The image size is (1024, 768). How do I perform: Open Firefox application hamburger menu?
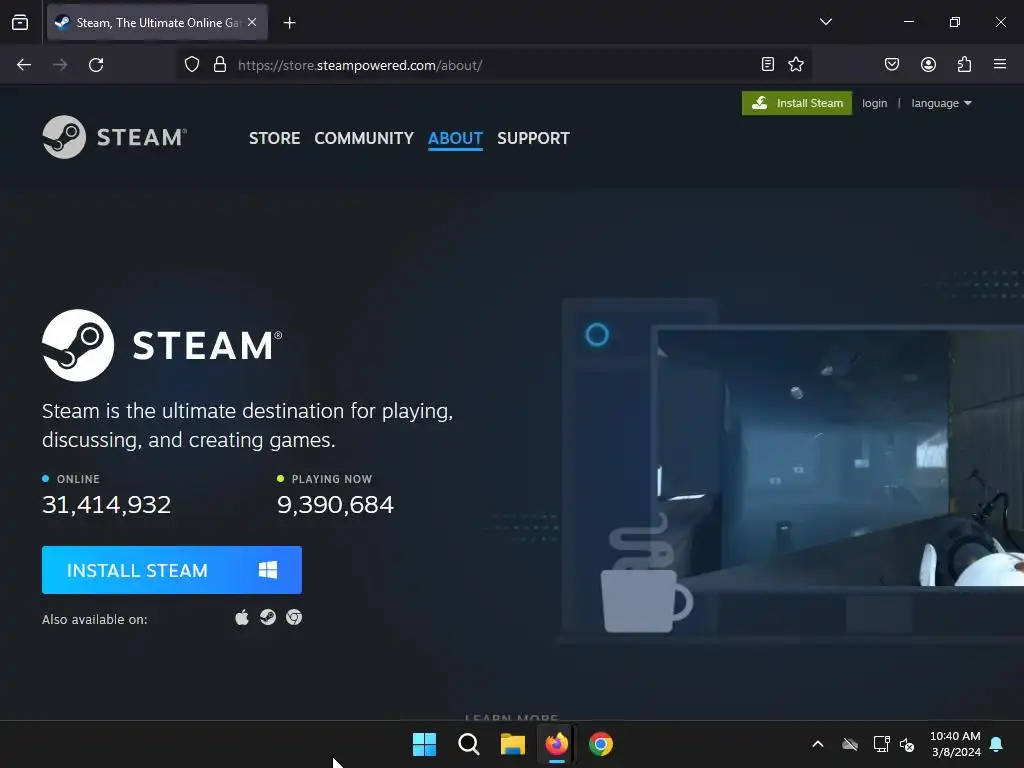click(x=1000, y=64)
